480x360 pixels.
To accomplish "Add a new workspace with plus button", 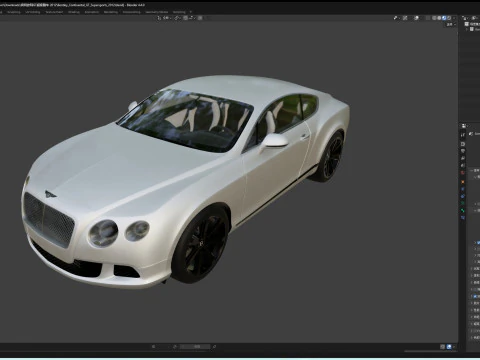I will (191, 12).
